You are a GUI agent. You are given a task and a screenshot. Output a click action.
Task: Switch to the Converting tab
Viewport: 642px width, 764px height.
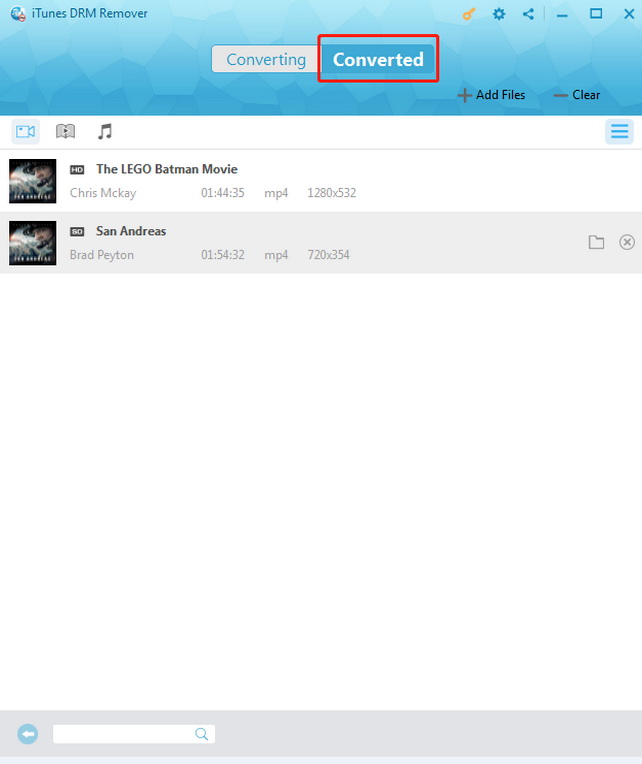pyautogui.click(x=266, y=59)
